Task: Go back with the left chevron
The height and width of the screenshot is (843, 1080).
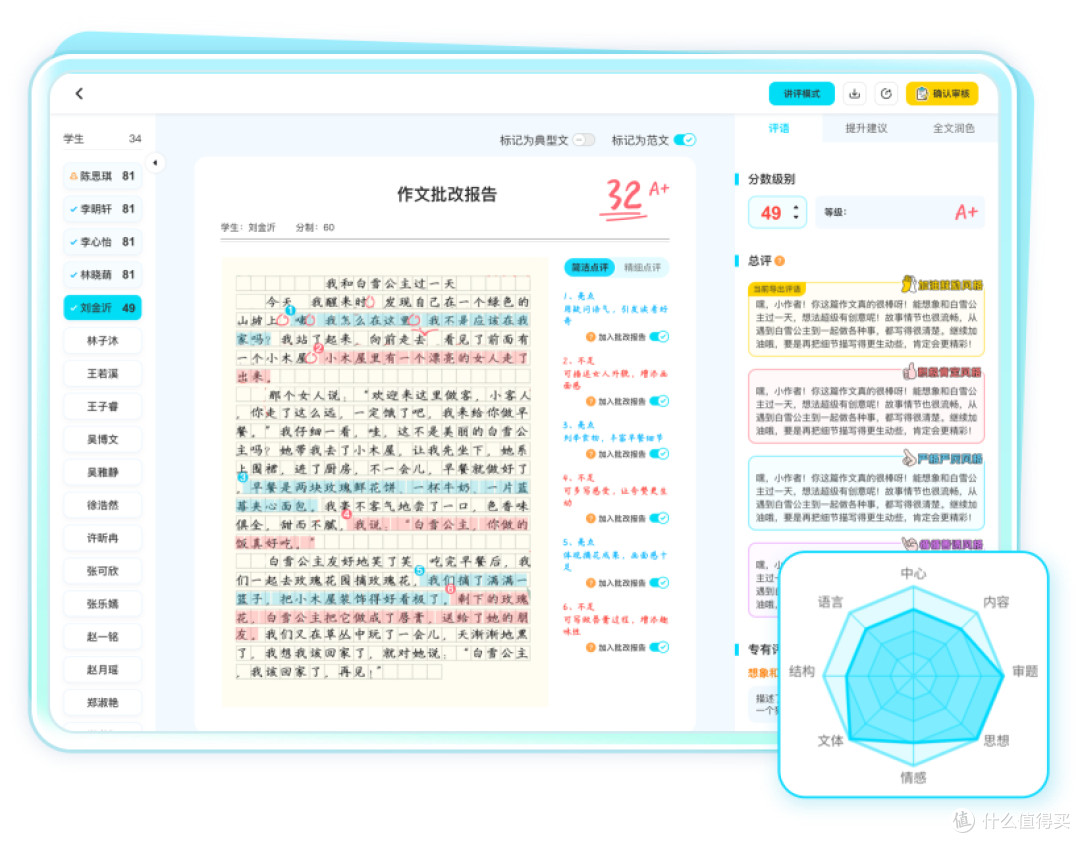Action: pyautogui.click(x=79, y=93)
